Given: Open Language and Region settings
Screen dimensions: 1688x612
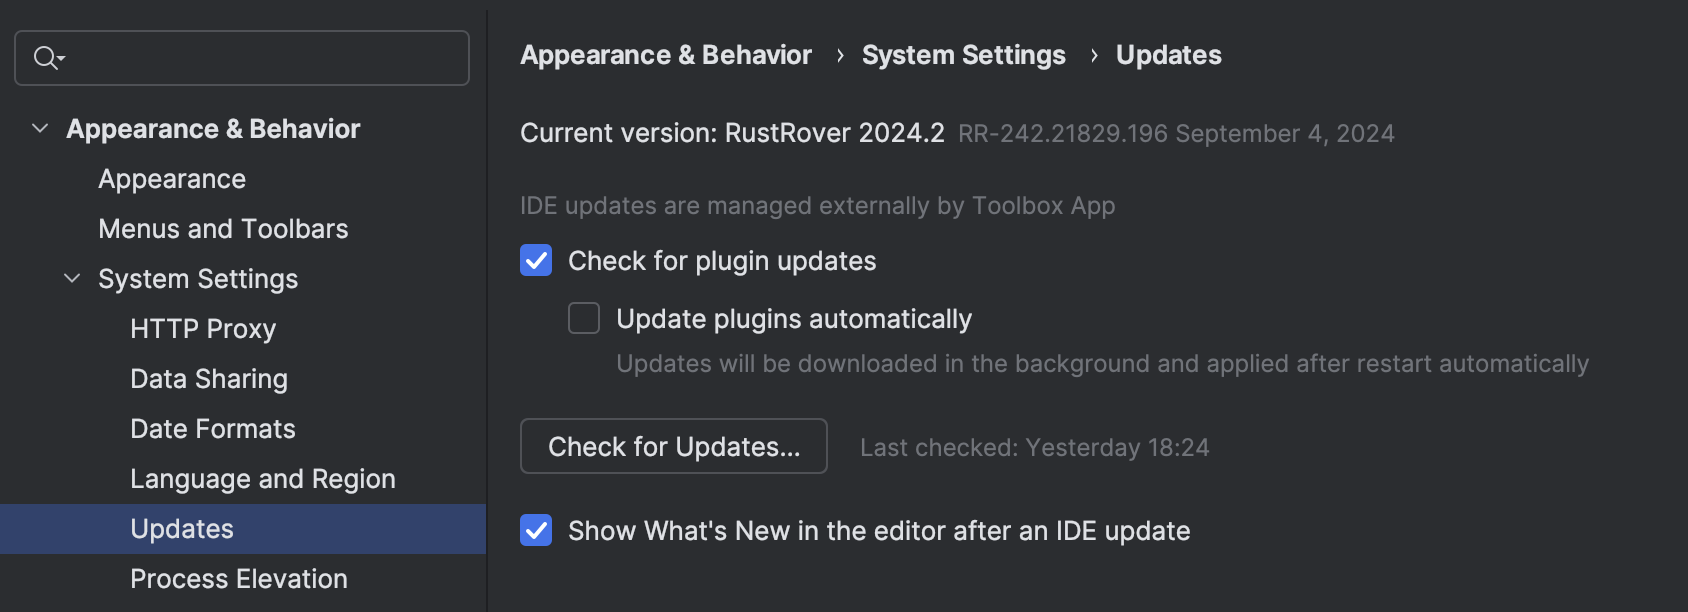Looking at the screenshot, I should click(262, 478).
